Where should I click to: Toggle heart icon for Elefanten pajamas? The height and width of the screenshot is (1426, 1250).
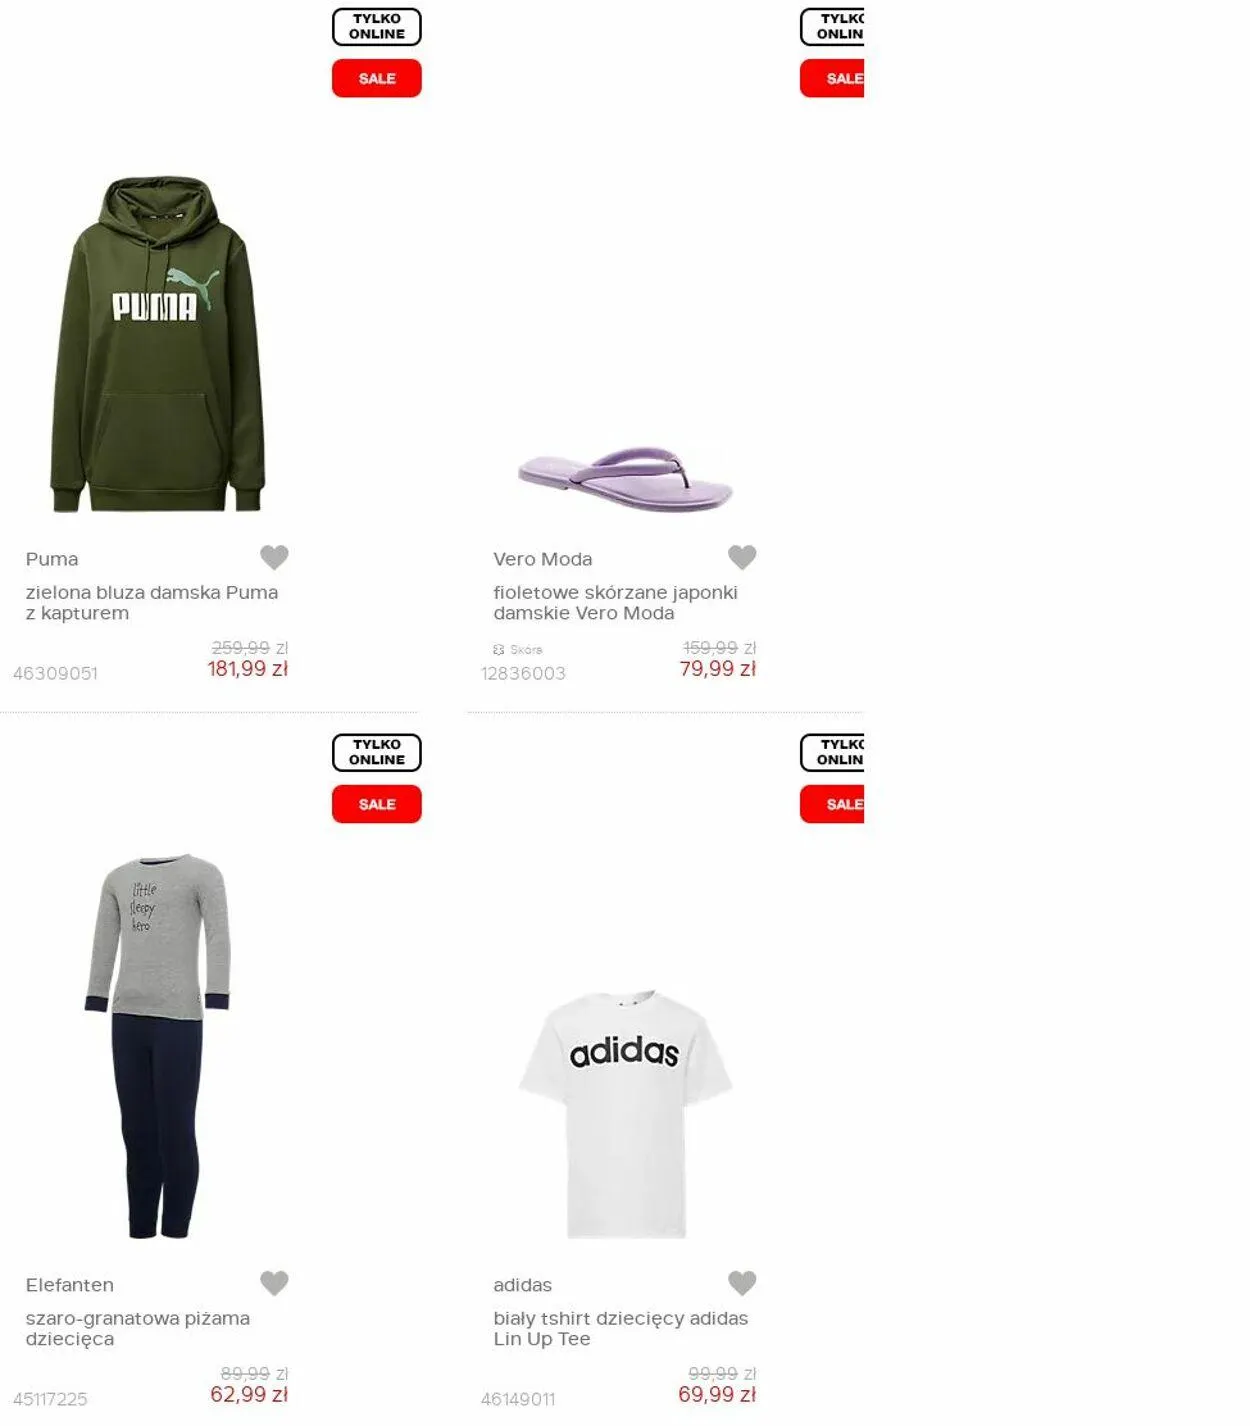tap(274, 1283)
